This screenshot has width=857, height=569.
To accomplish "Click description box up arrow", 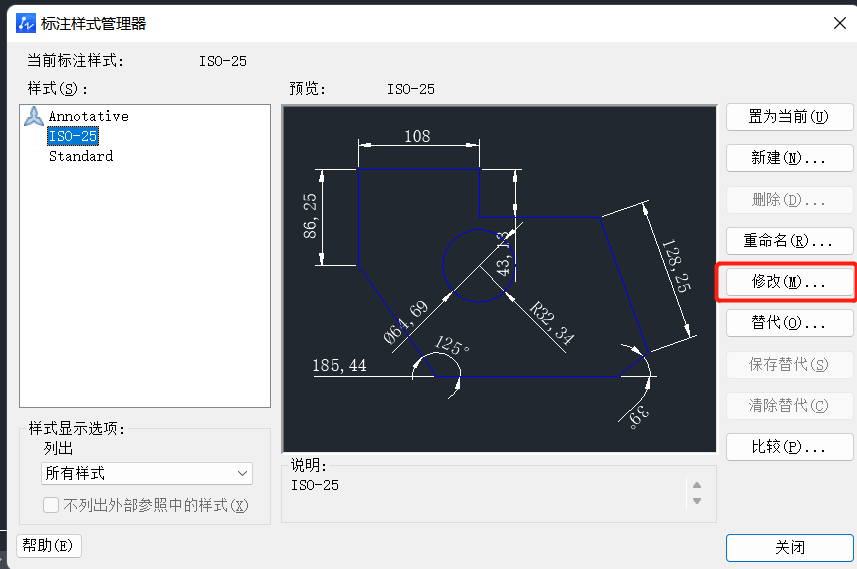I will (x=697, y=485).
